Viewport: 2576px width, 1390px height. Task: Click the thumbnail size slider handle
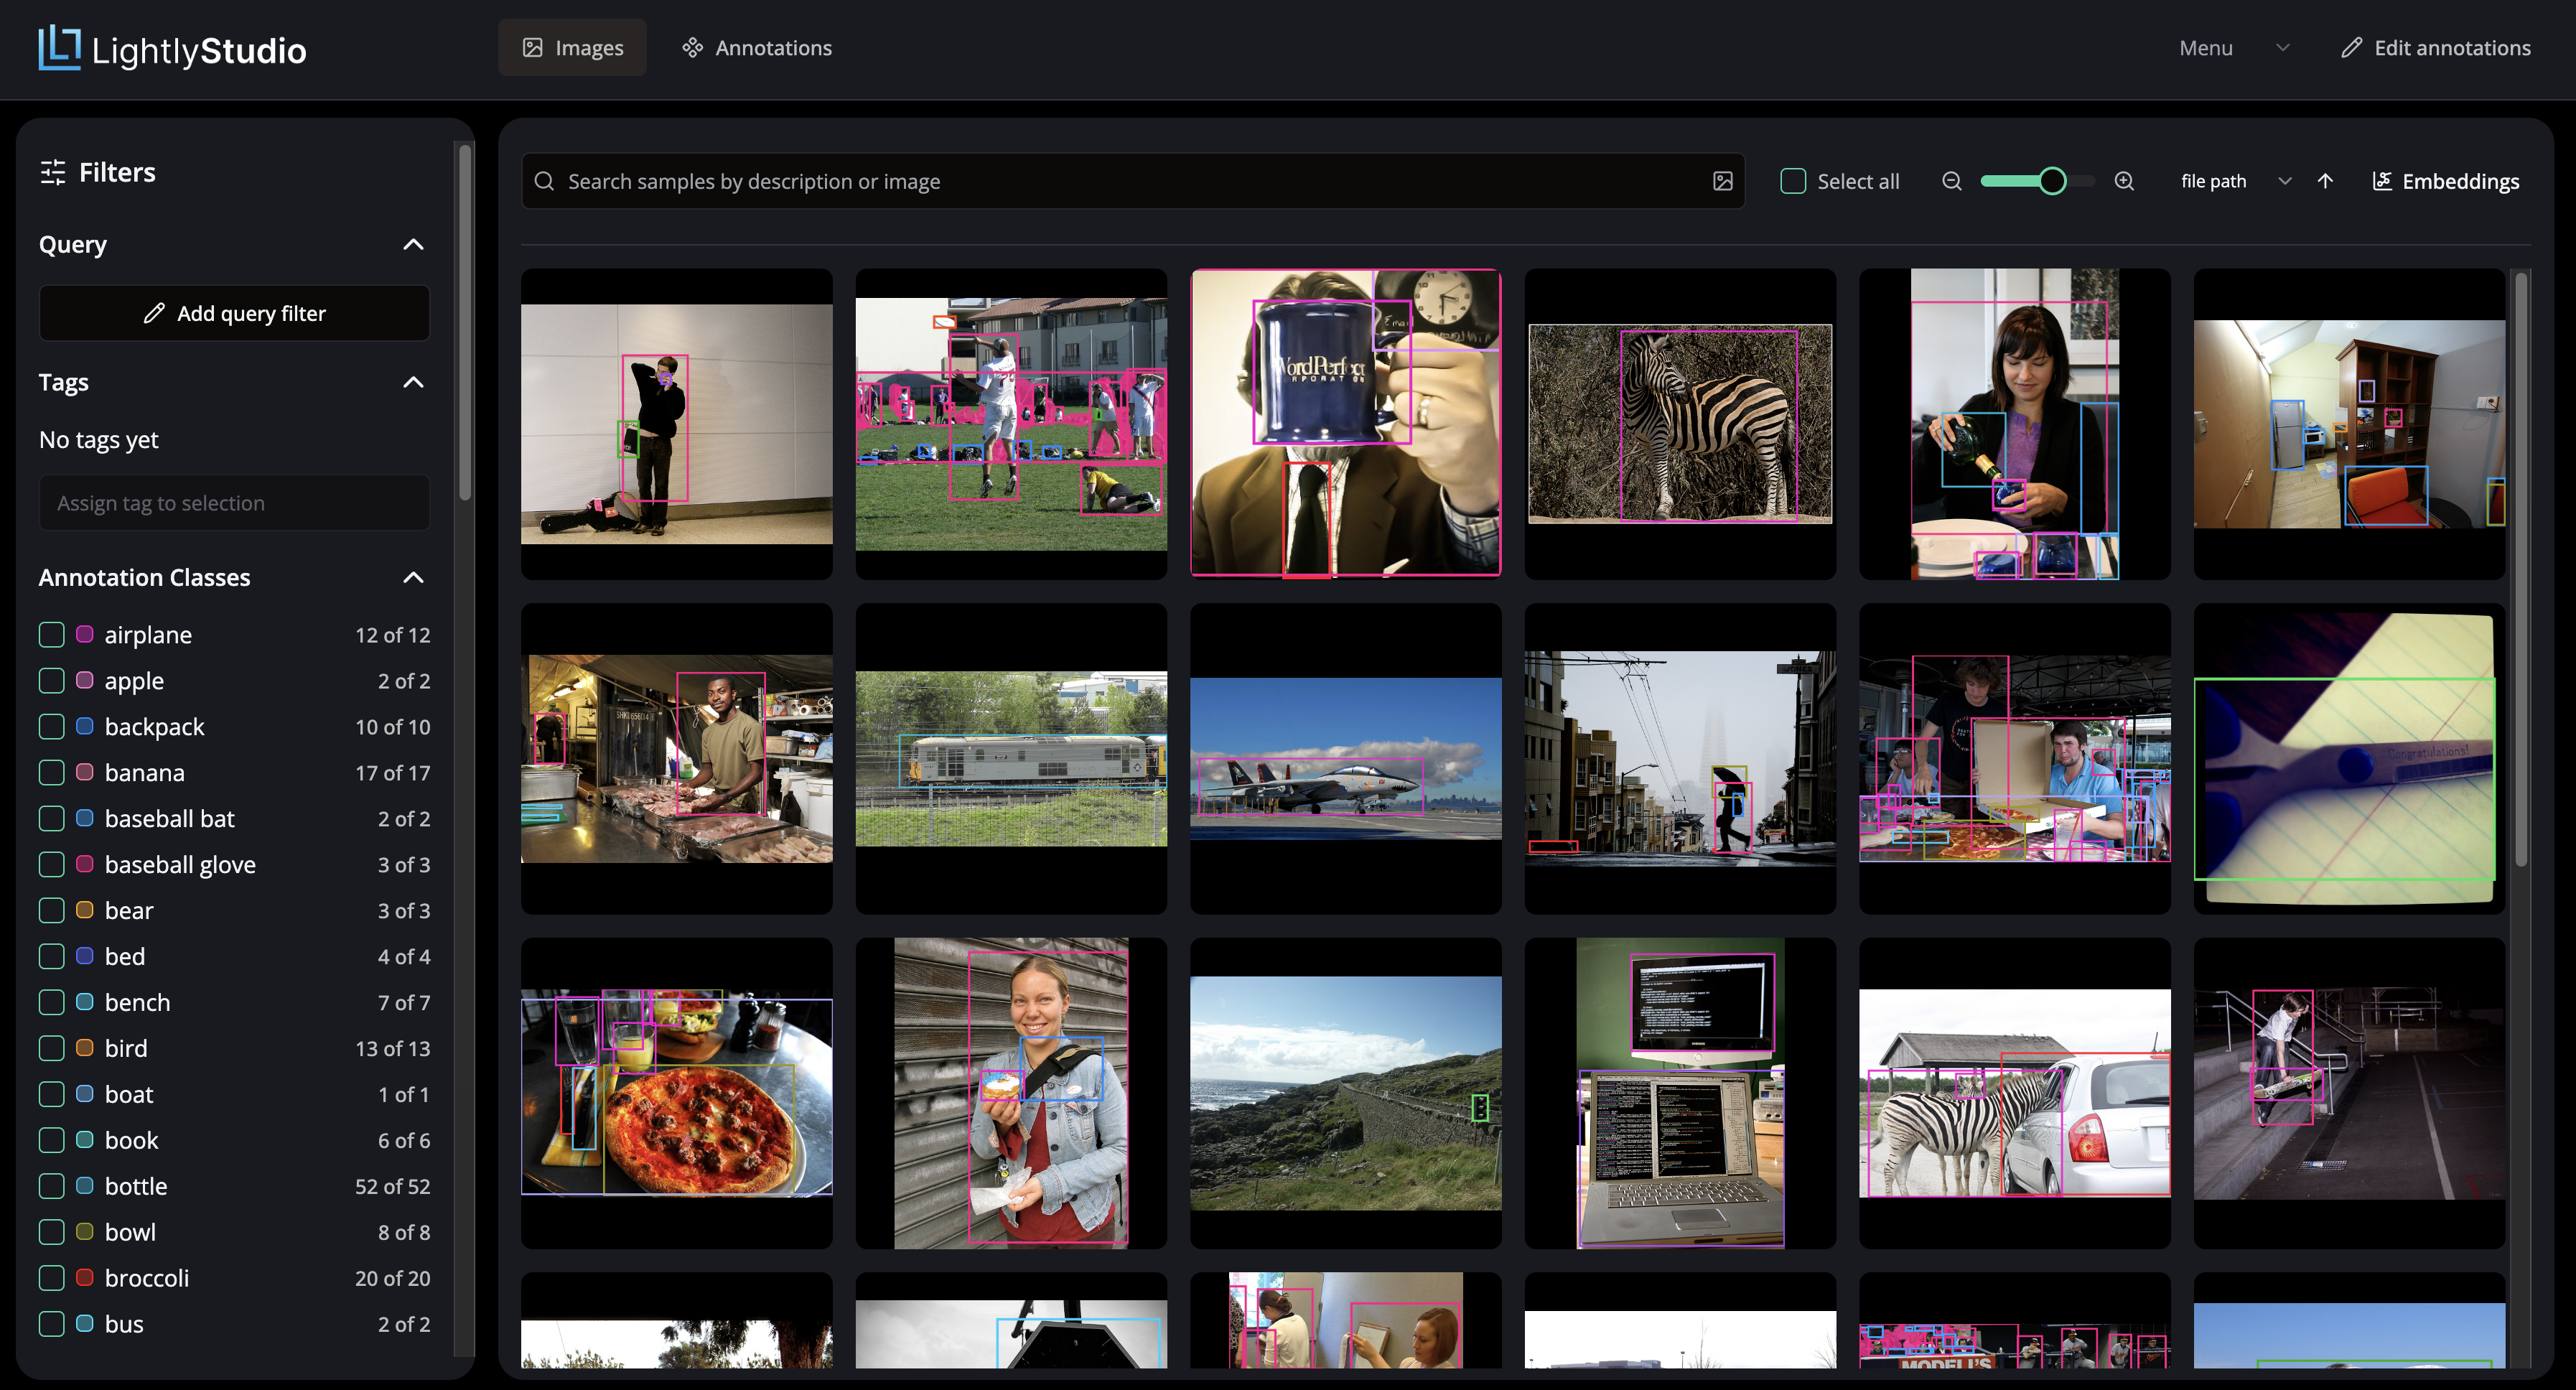pyautogui.click(x=2052, y=181)
